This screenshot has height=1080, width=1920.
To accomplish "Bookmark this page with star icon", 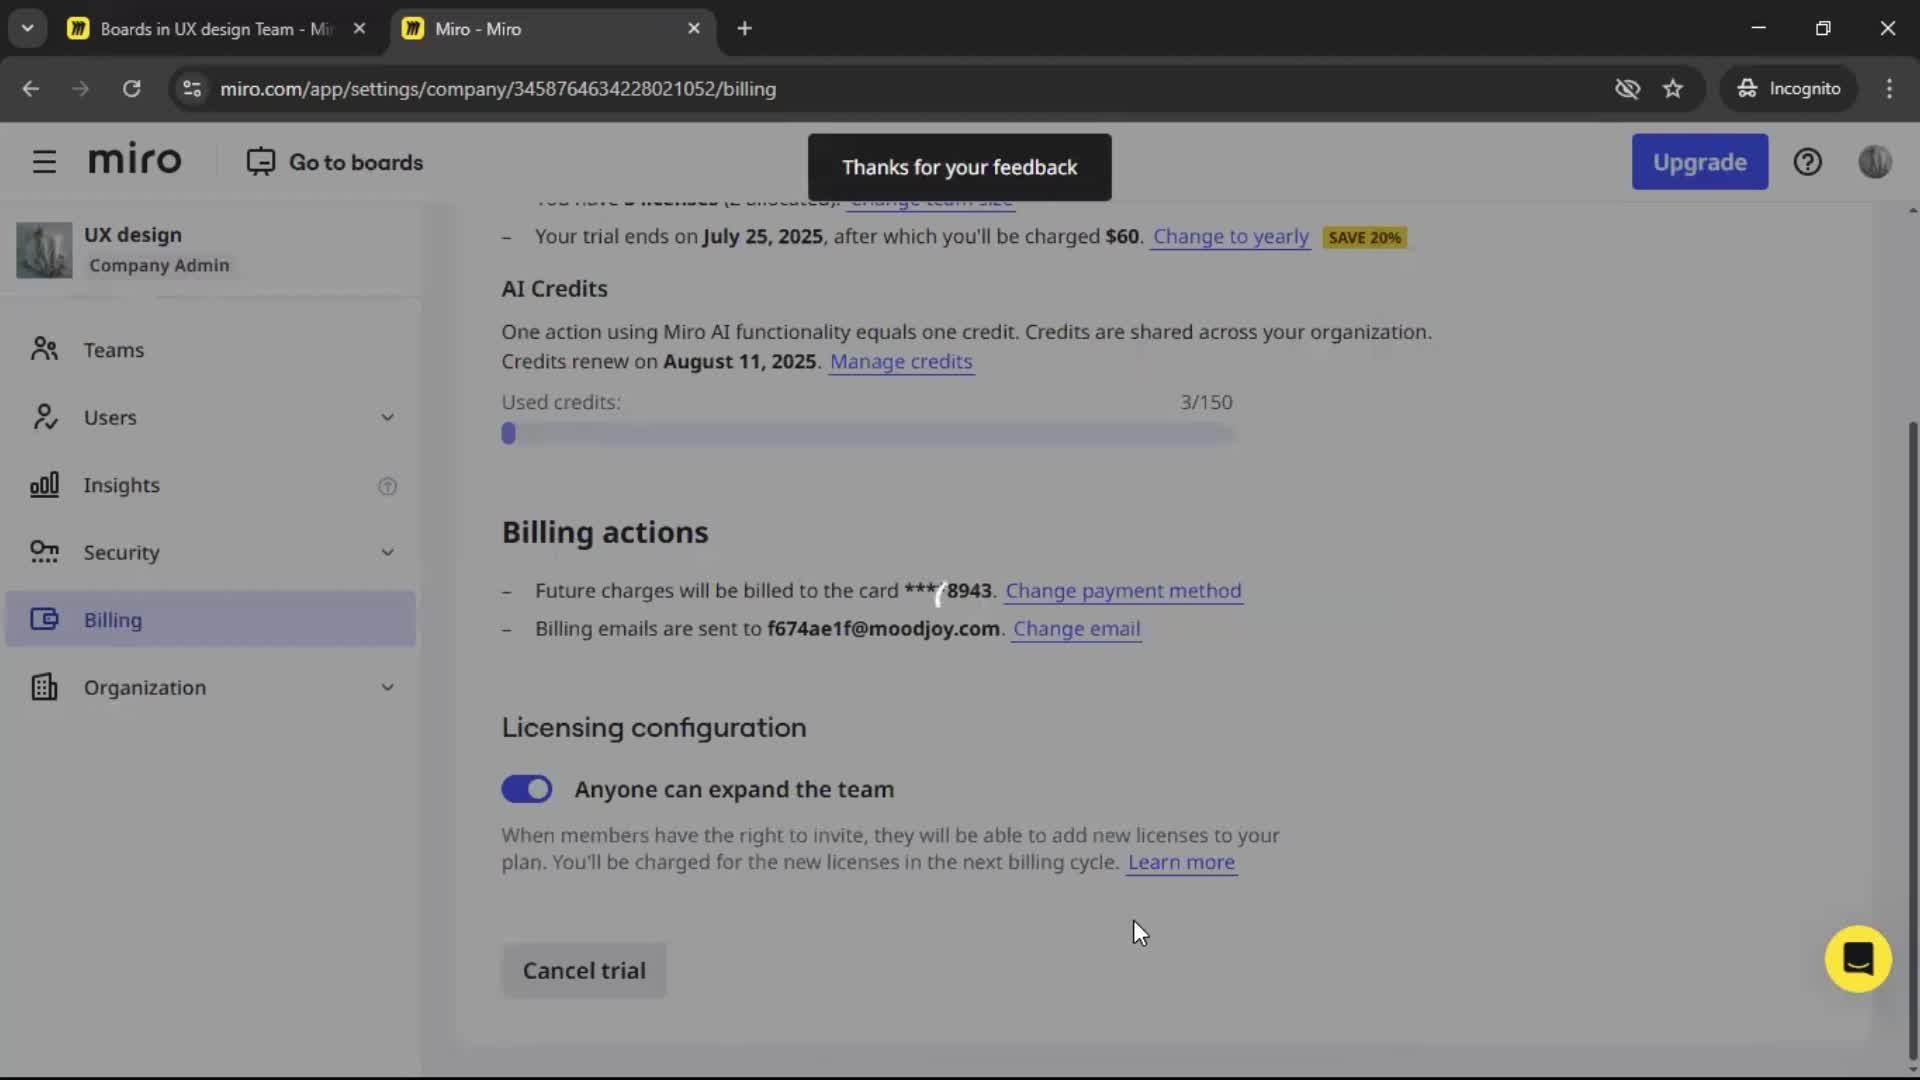I will pos(1673,89).
